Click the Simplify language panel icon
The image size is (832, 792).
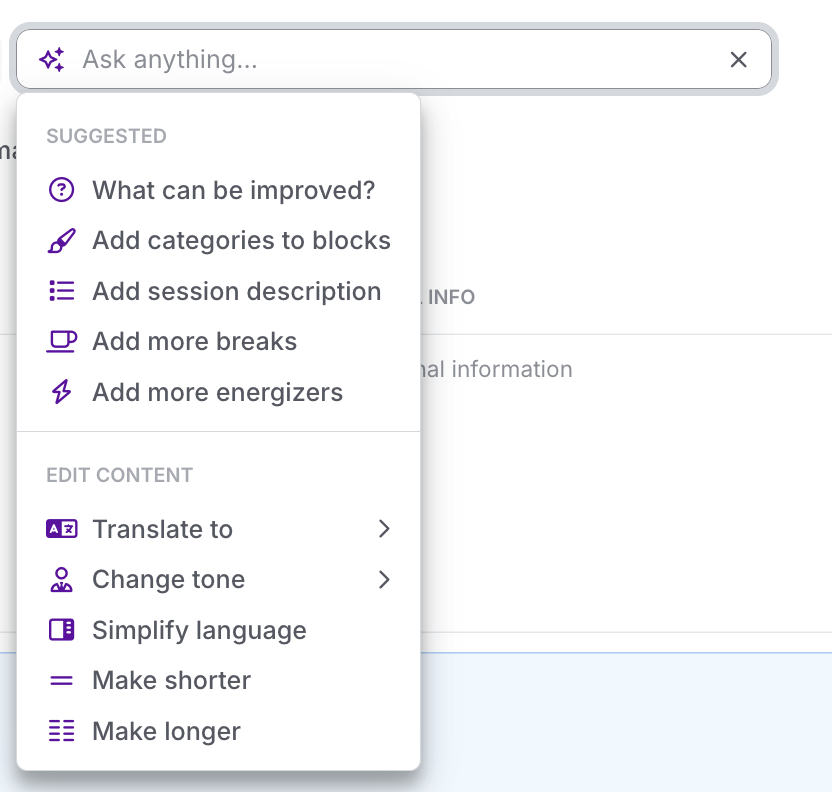[62, 630]
